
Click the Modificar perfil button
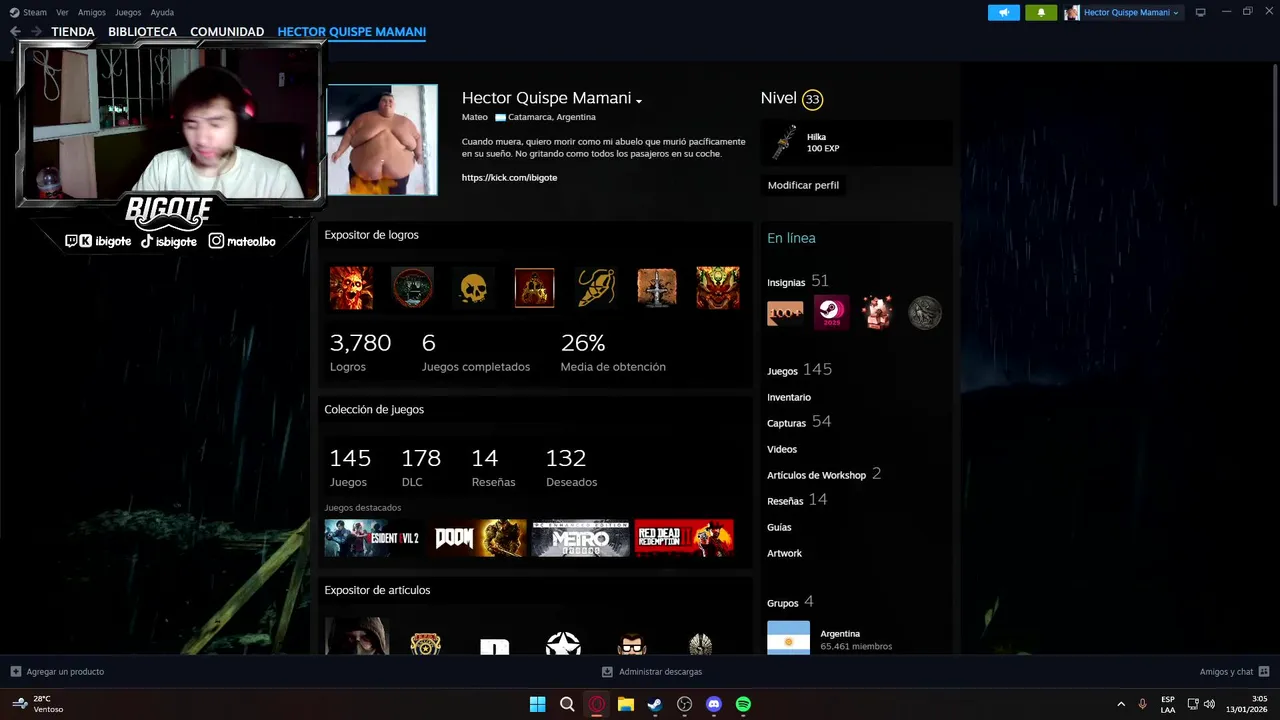803,185
